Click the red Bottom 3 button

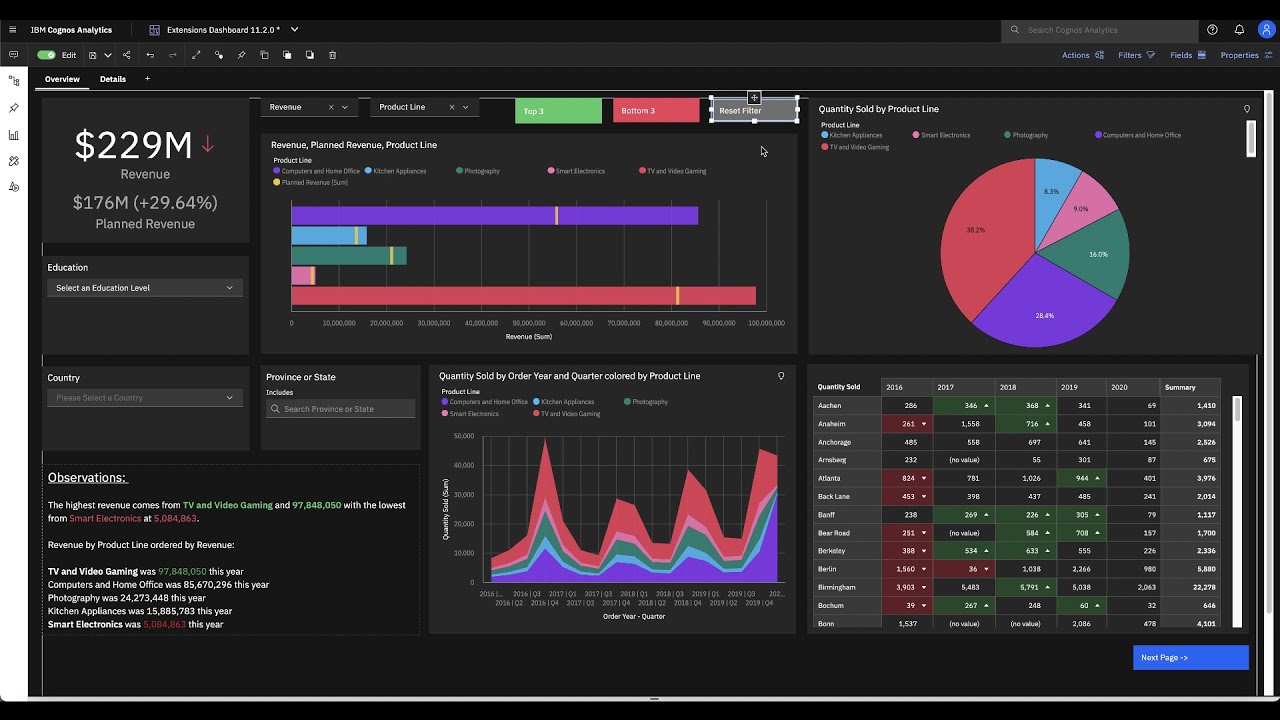click(x=656, y=111)
